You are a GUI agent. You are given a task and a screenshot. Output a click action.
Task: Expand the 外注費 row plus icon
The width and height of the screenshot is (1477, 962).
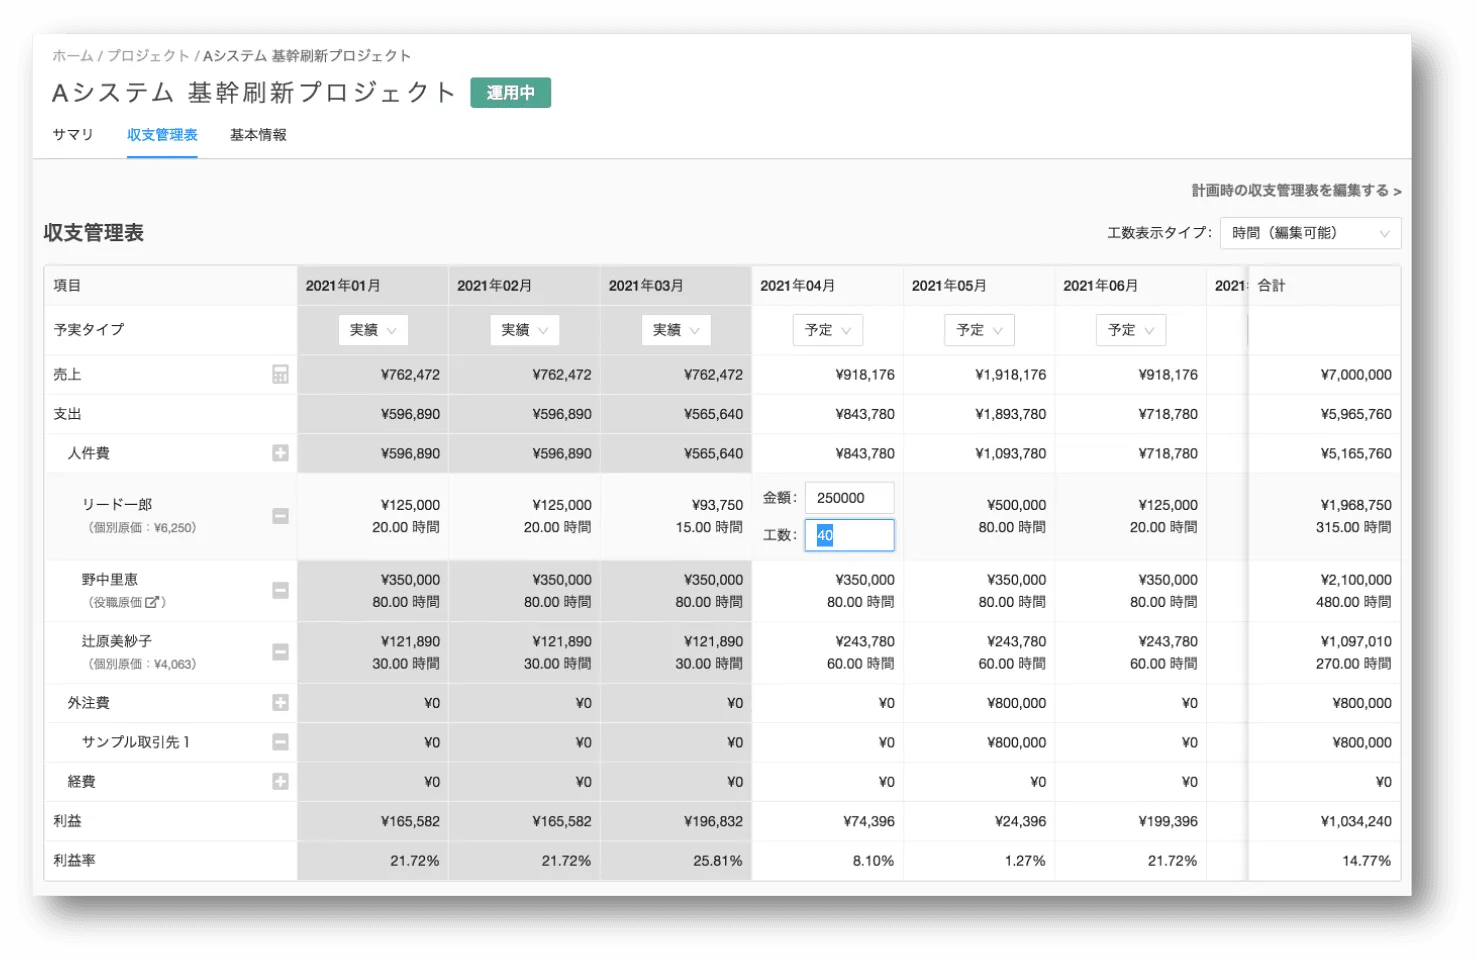(x=280, y=703)
